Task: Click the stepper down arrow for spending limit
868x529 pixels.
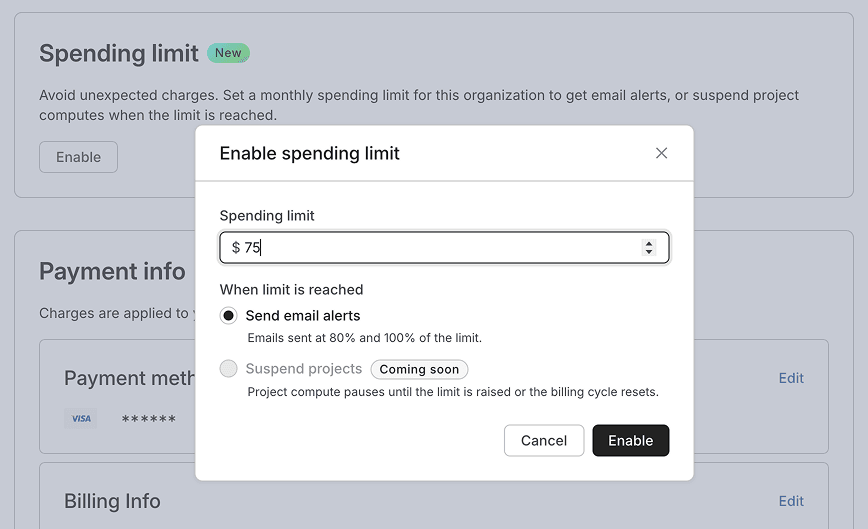Action: [649, 251]
